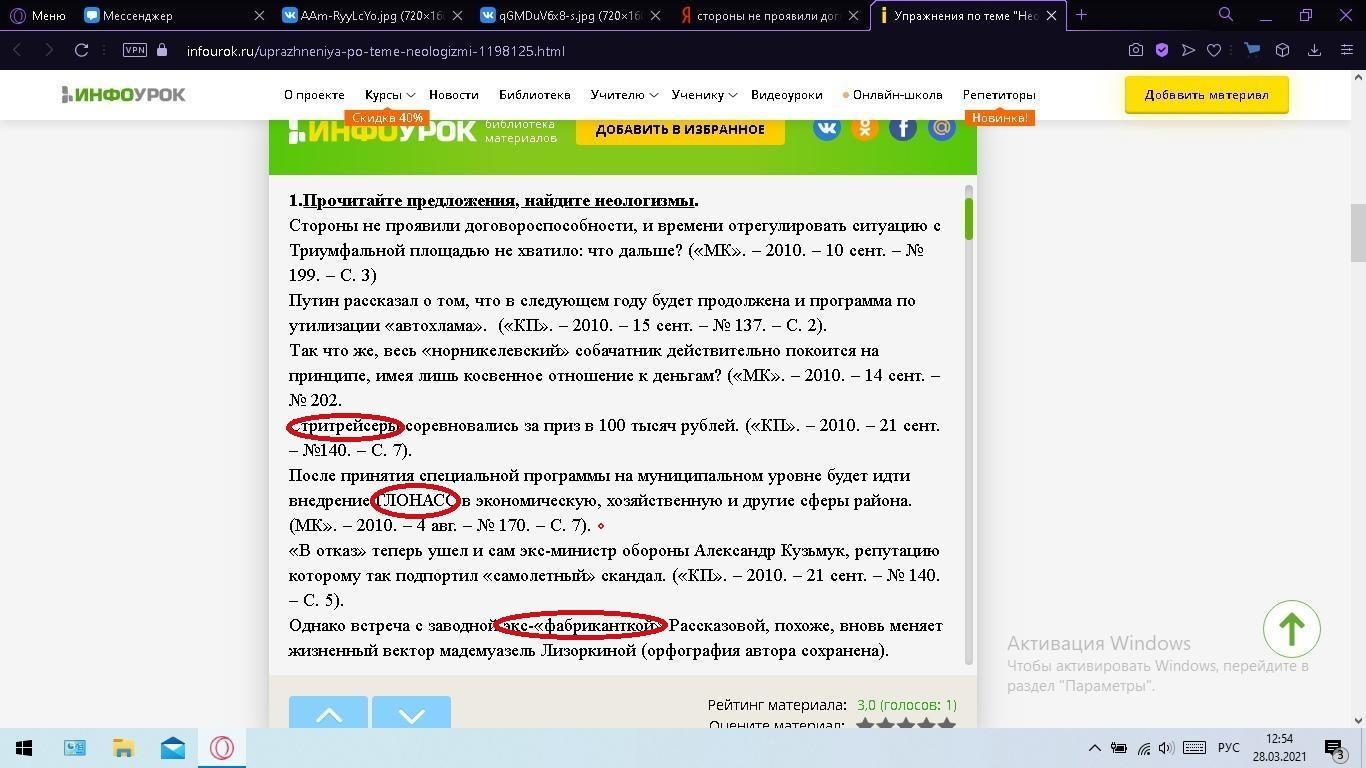This screenshot has width=1366, height=768.
Task: Show hidden system tray icons
Action: [1094, 748]
